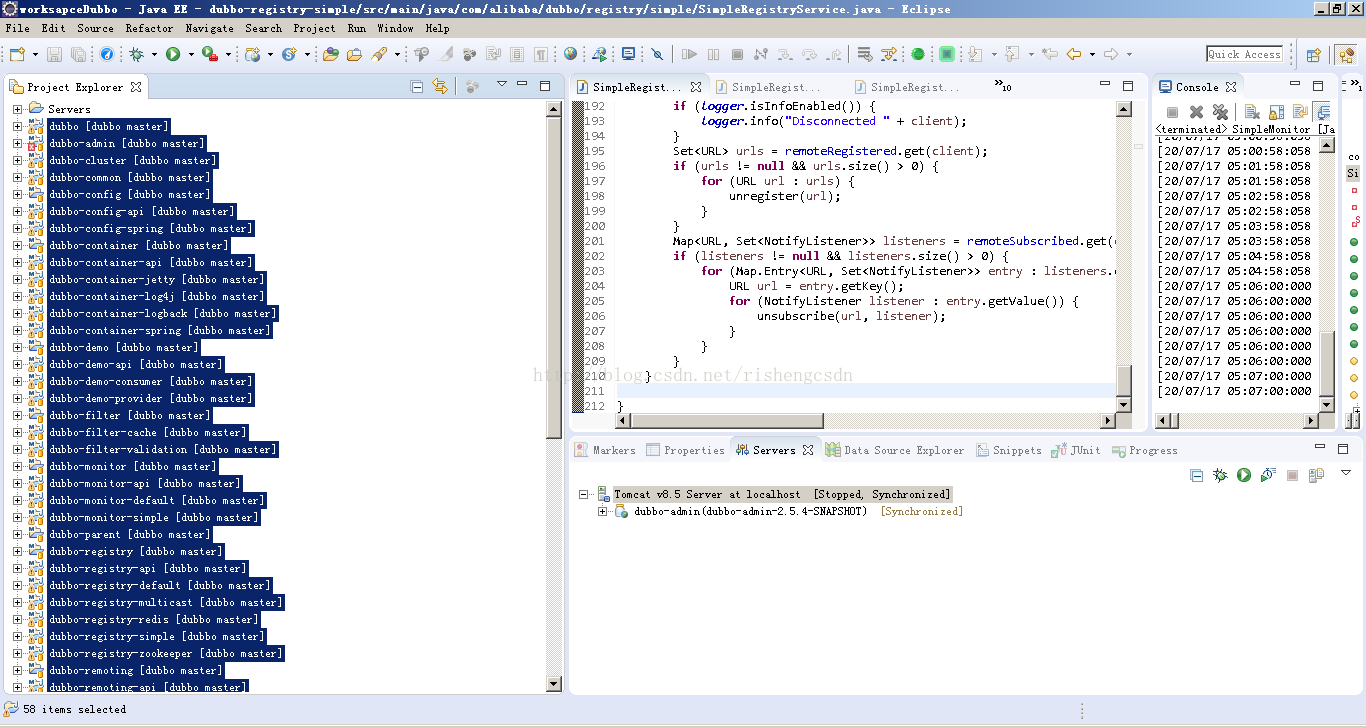Open dropdown arrow next to New icon
Image resolution: width=1366 pixels, height=728 pixels.
tap(35, 54)
